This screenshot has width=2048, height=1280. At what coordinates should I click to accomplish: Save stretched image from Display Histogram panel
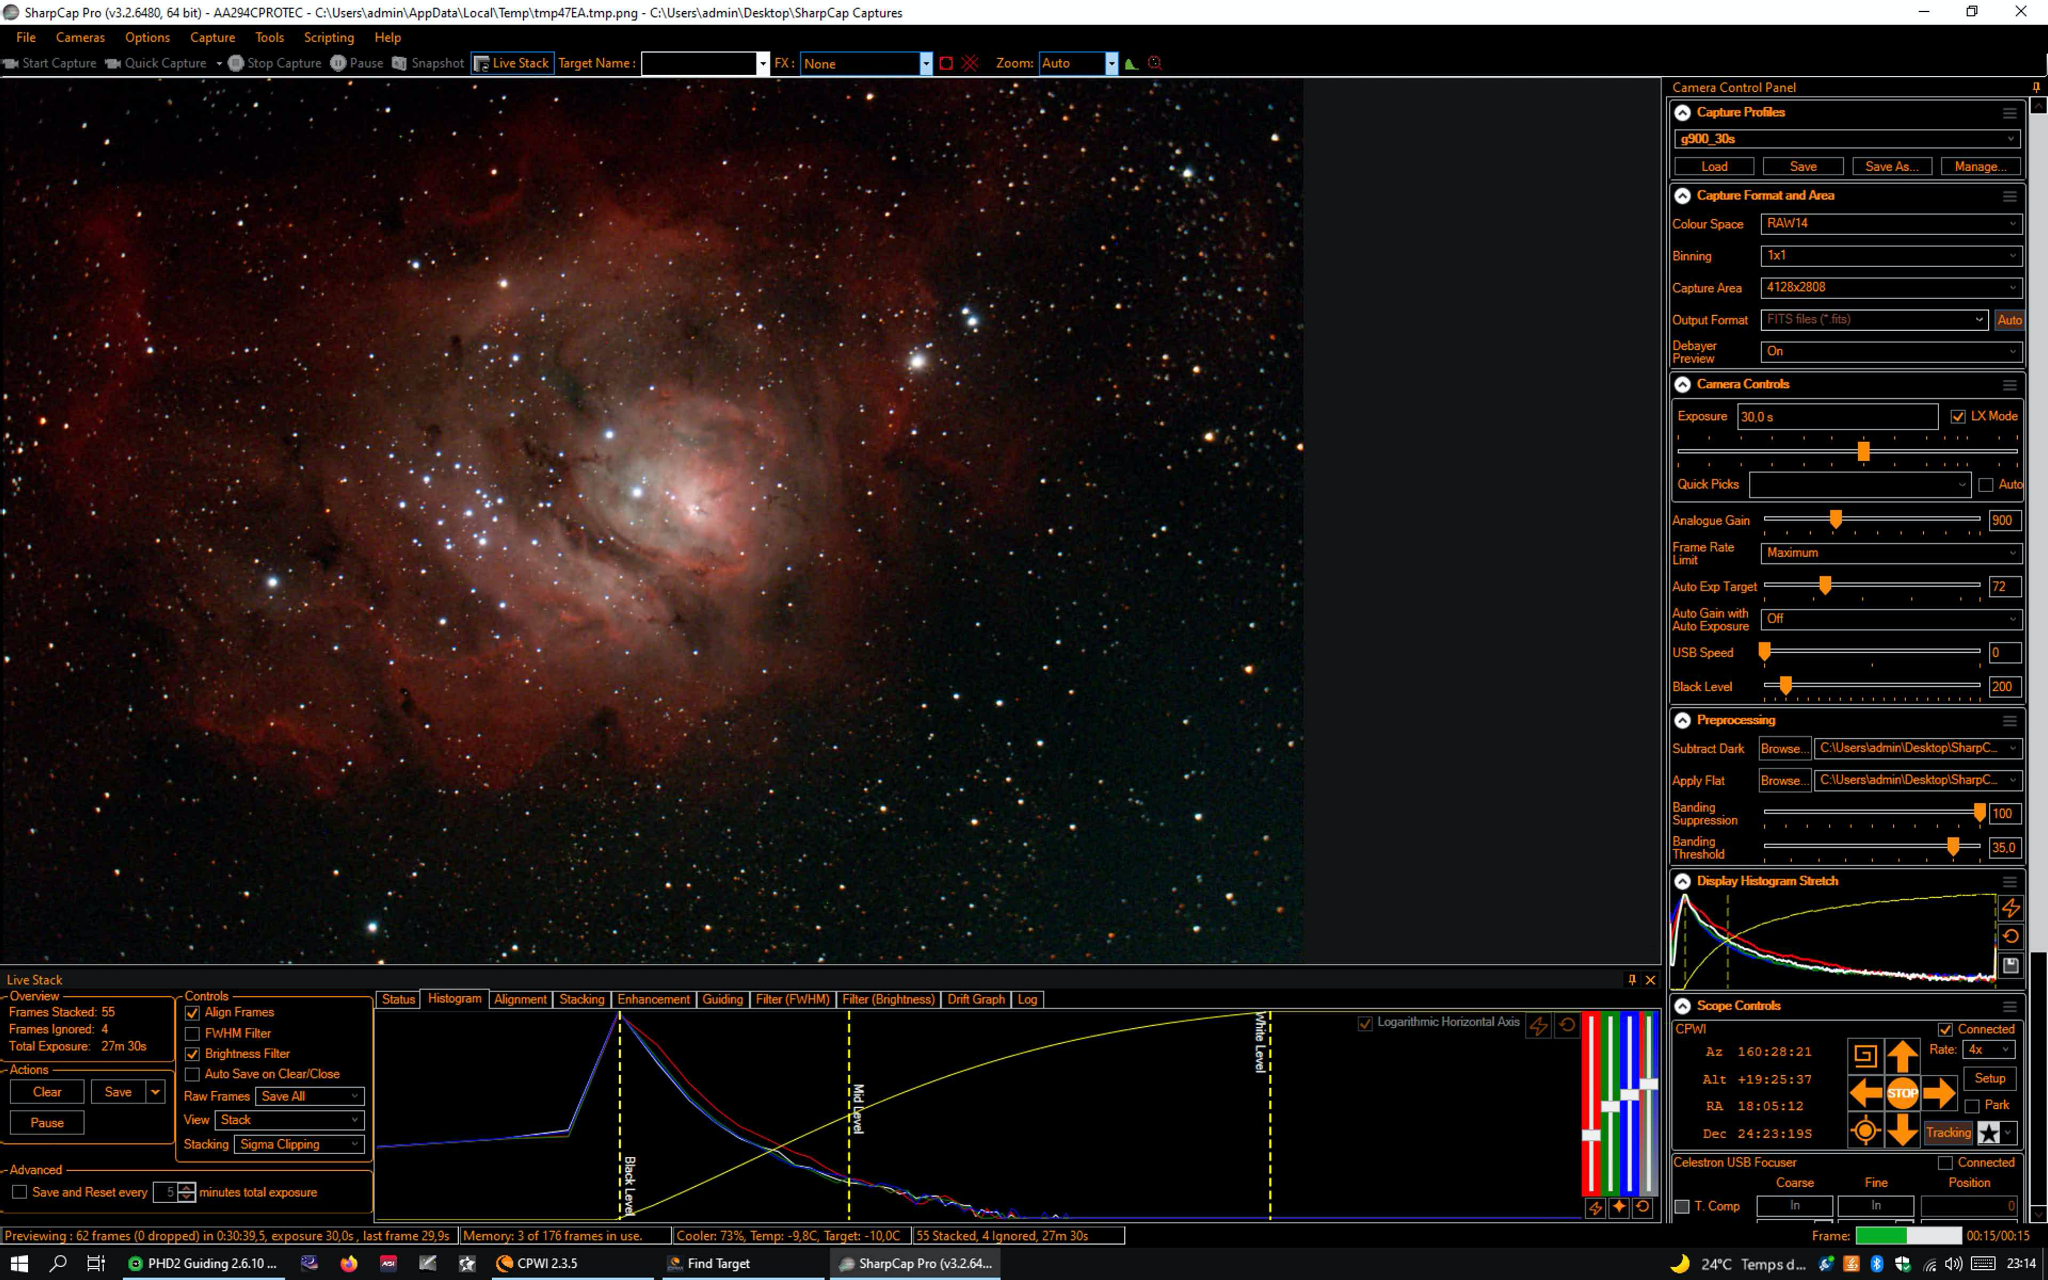[2010, 965]
